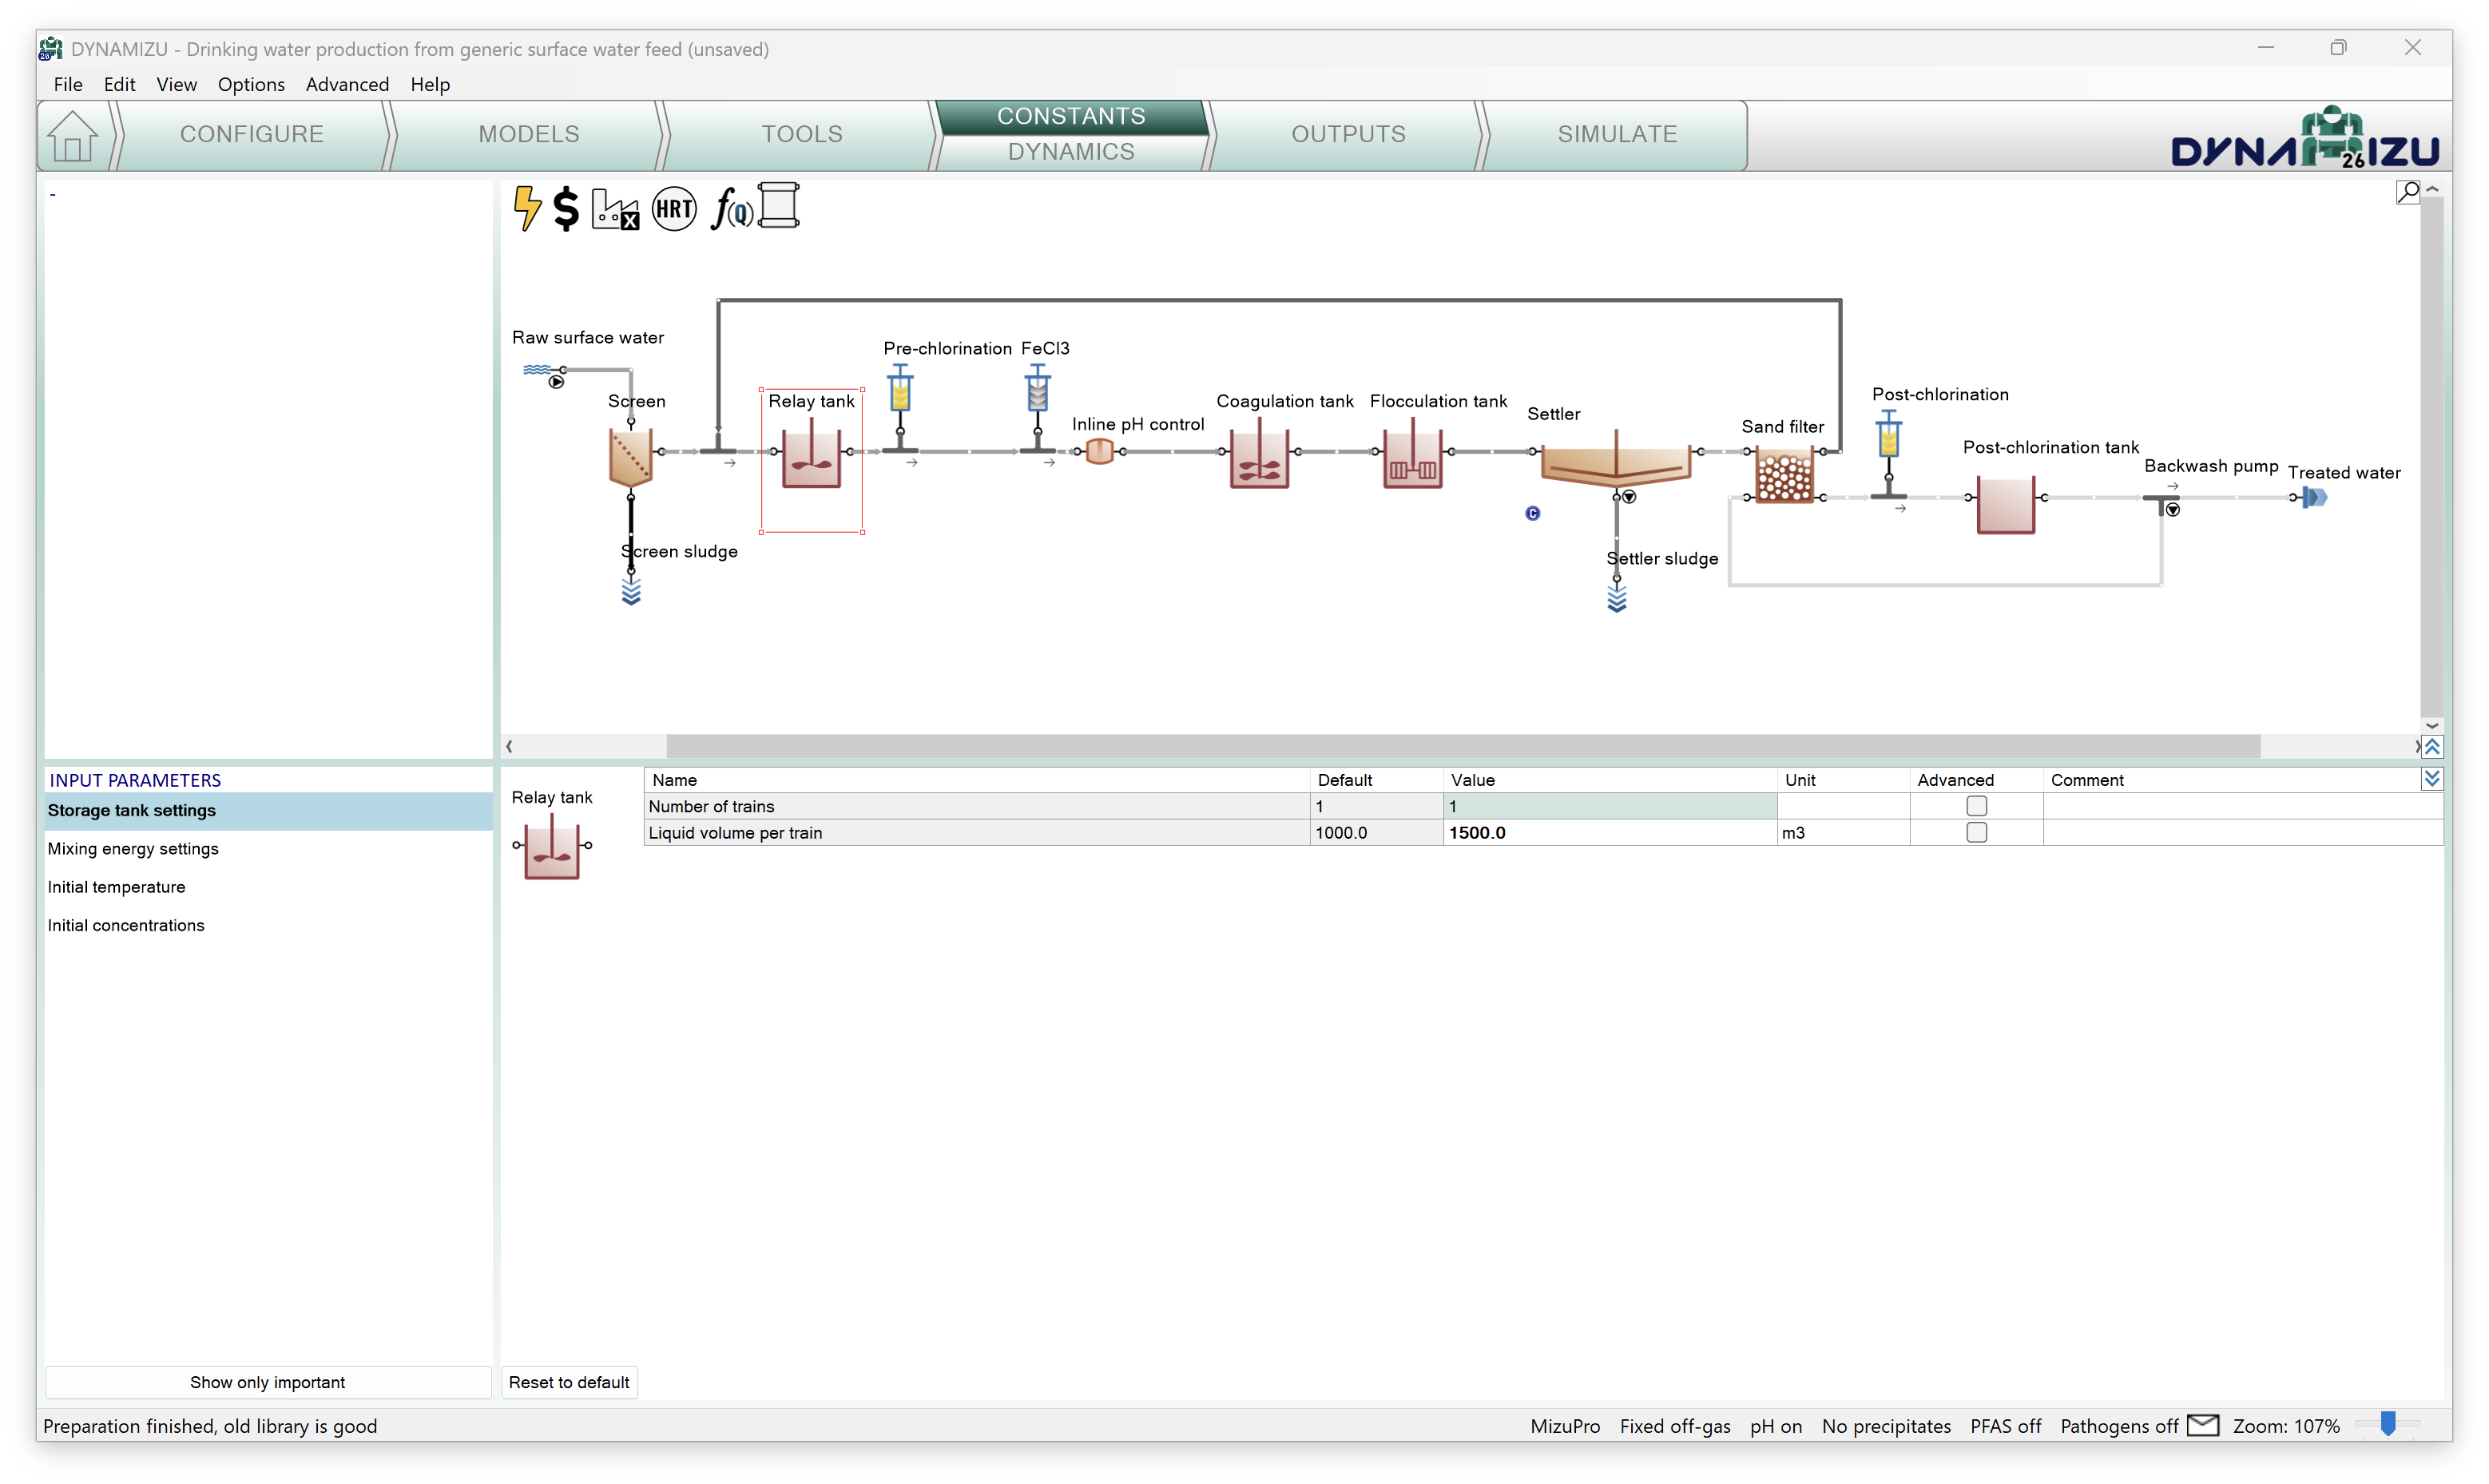Open Mixing energy settings parameter group

pyautogui.click(x=133, y=848)
